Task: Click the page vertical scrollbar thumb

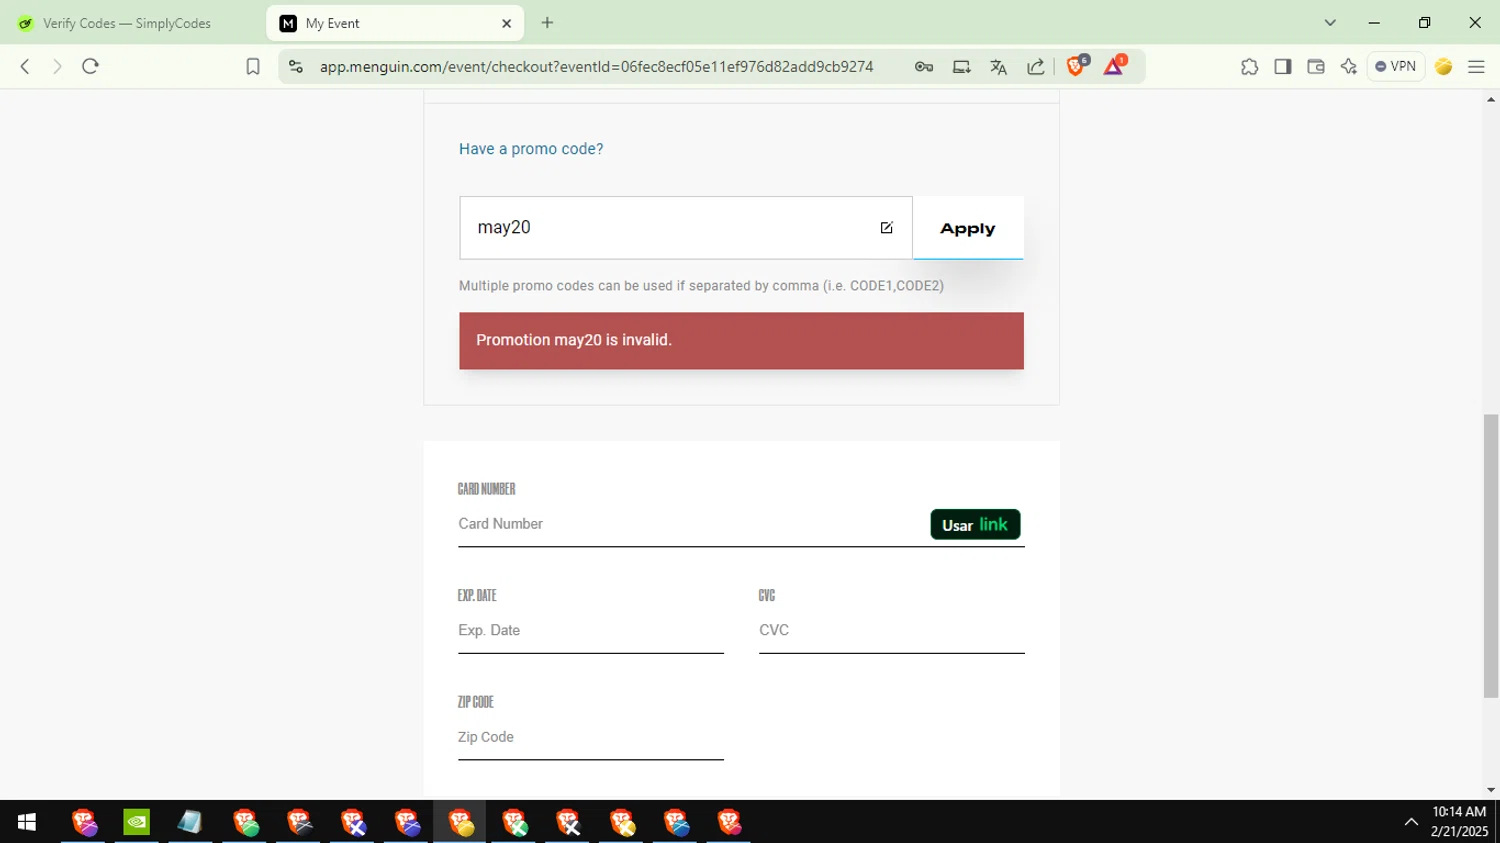Action: pos(1491,555)
